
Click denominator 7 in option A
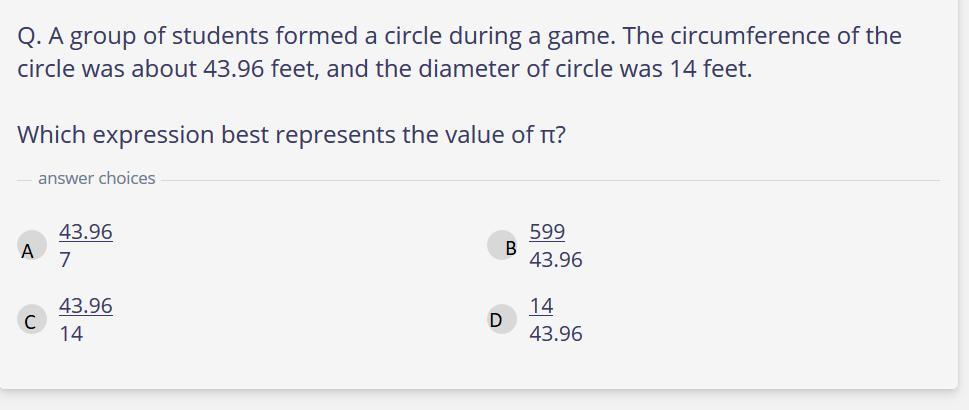pyautogui.click(x=65, y=260)
